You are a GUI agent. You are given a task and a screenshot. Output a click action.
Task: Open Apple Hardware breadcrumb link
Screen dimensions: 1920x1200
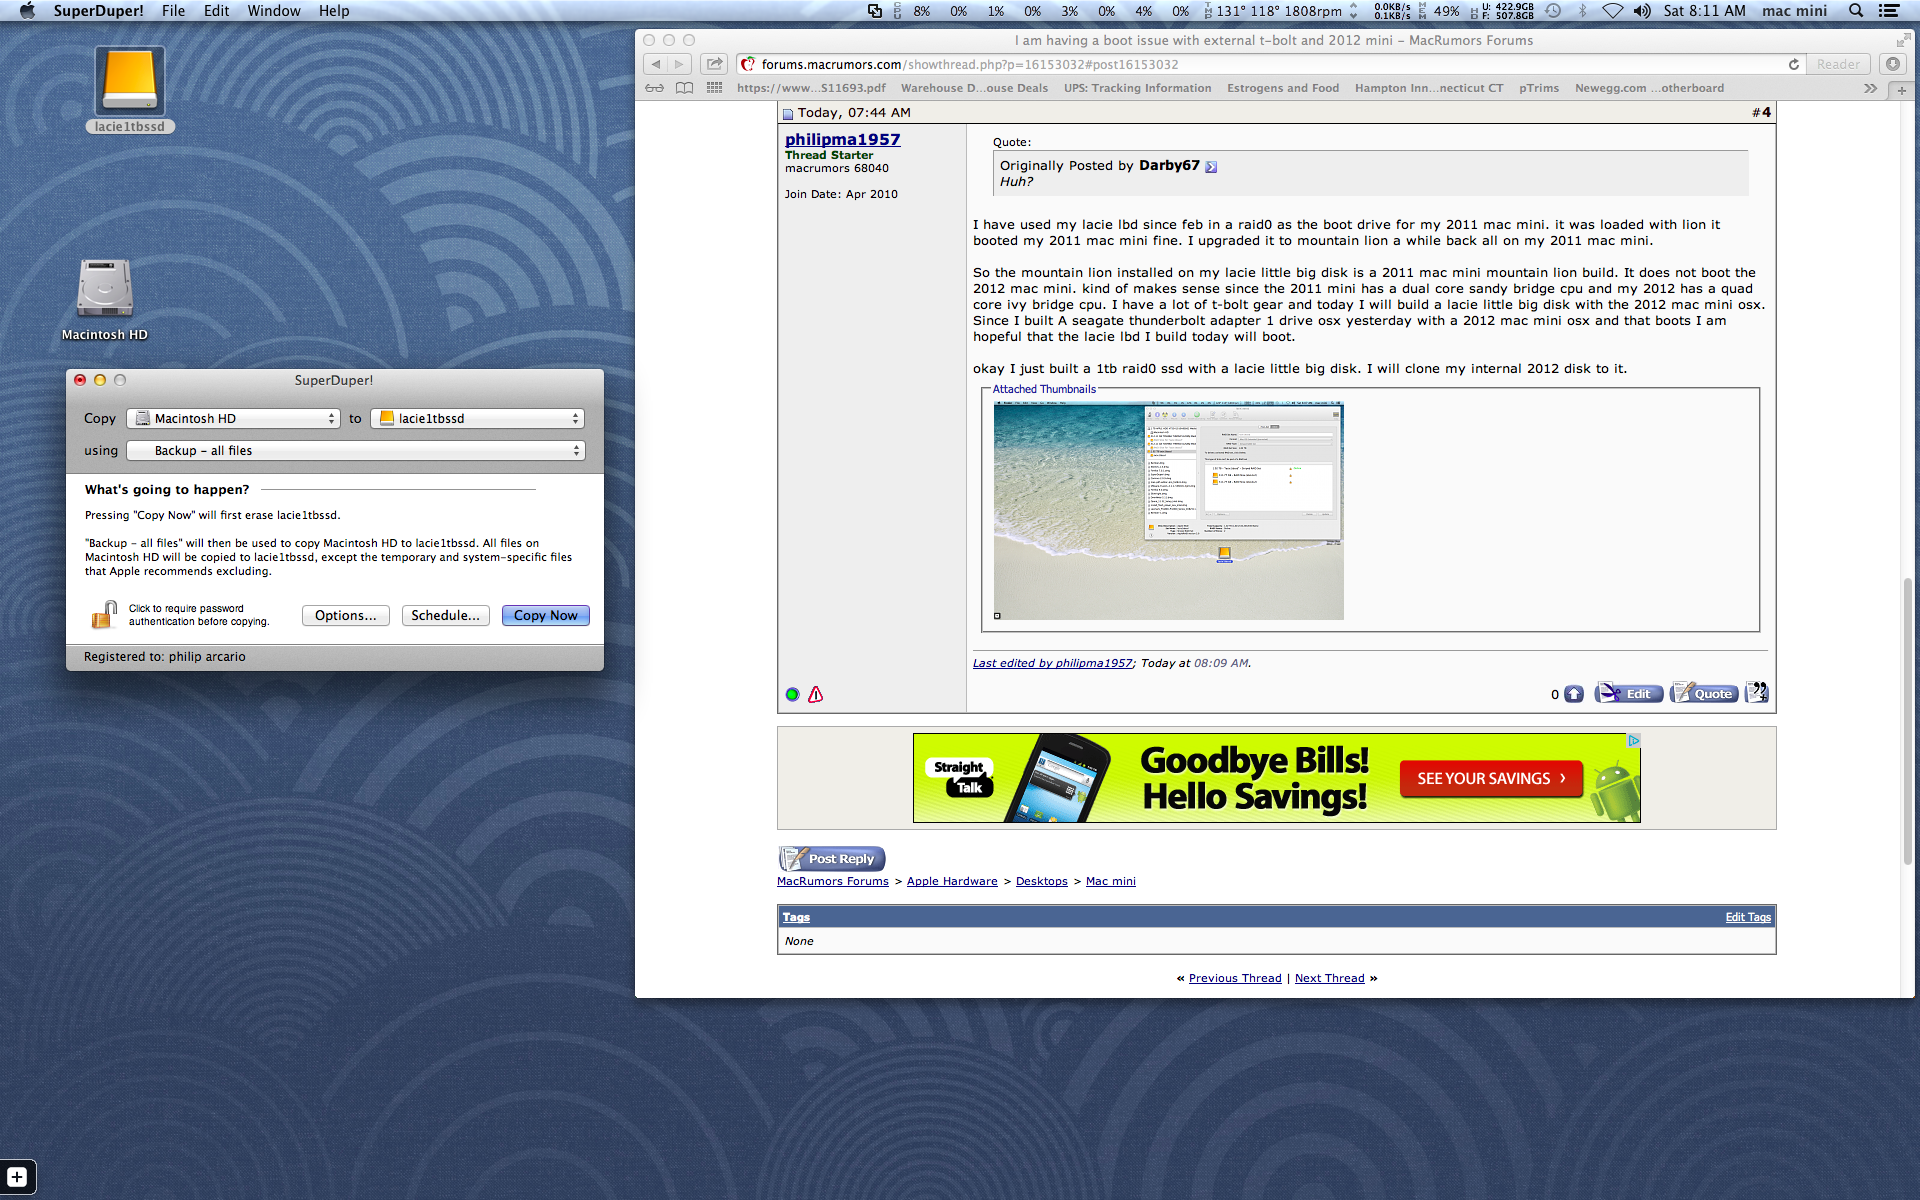pyautogui.click(x=952, y=881)
